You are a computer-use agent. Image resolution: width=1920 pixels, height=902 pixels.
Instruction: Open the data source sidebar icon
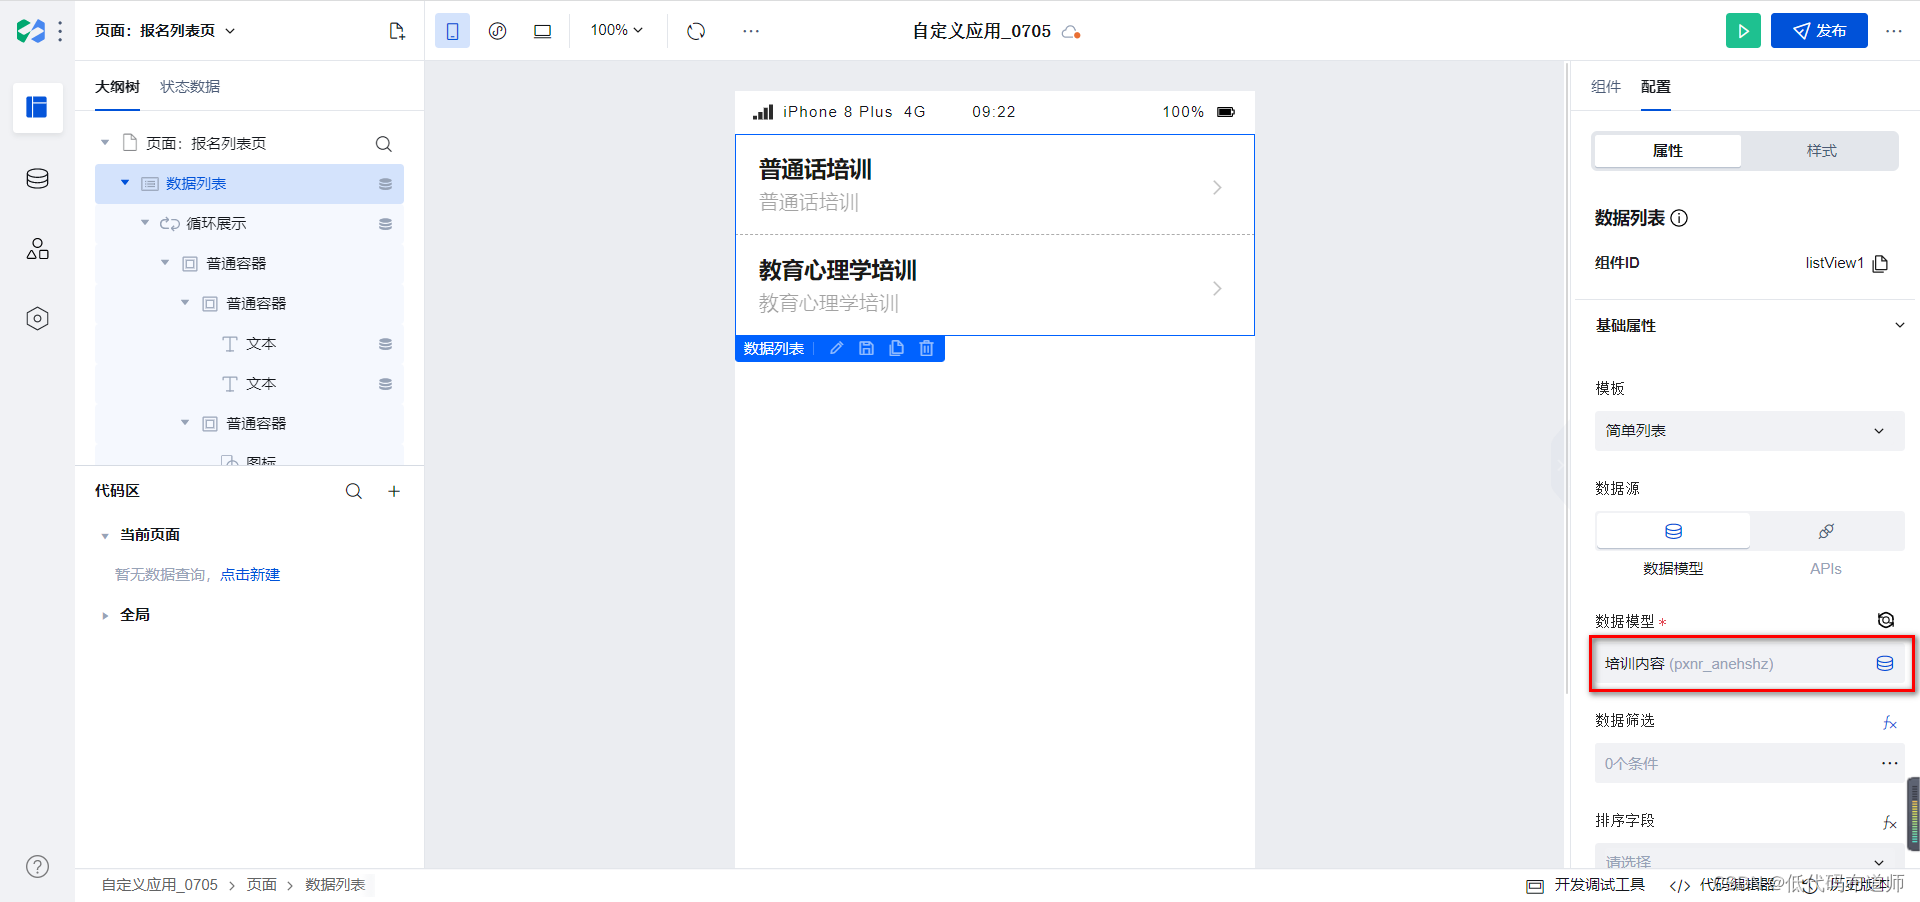coord(37,179)
